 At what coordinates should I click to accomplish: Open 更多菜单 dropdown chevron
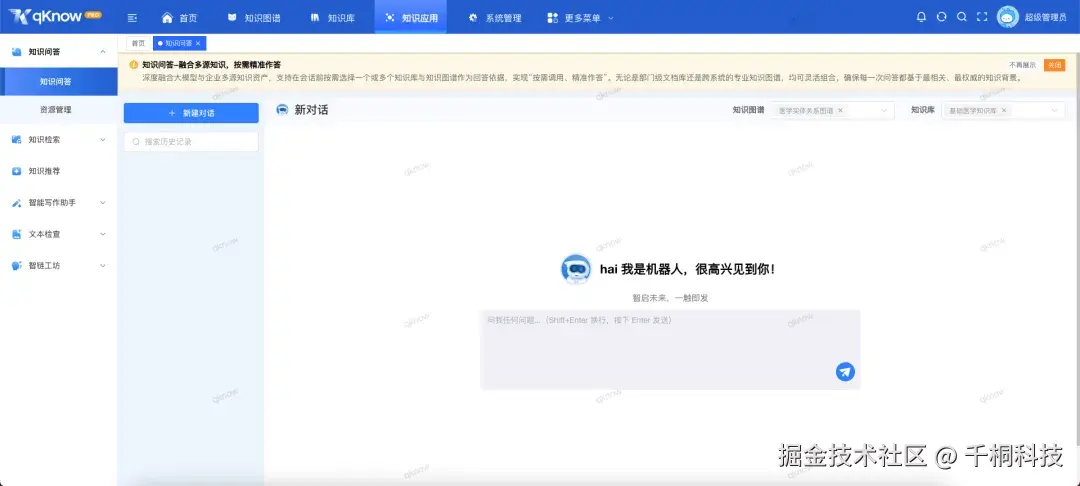click(610, 18)
